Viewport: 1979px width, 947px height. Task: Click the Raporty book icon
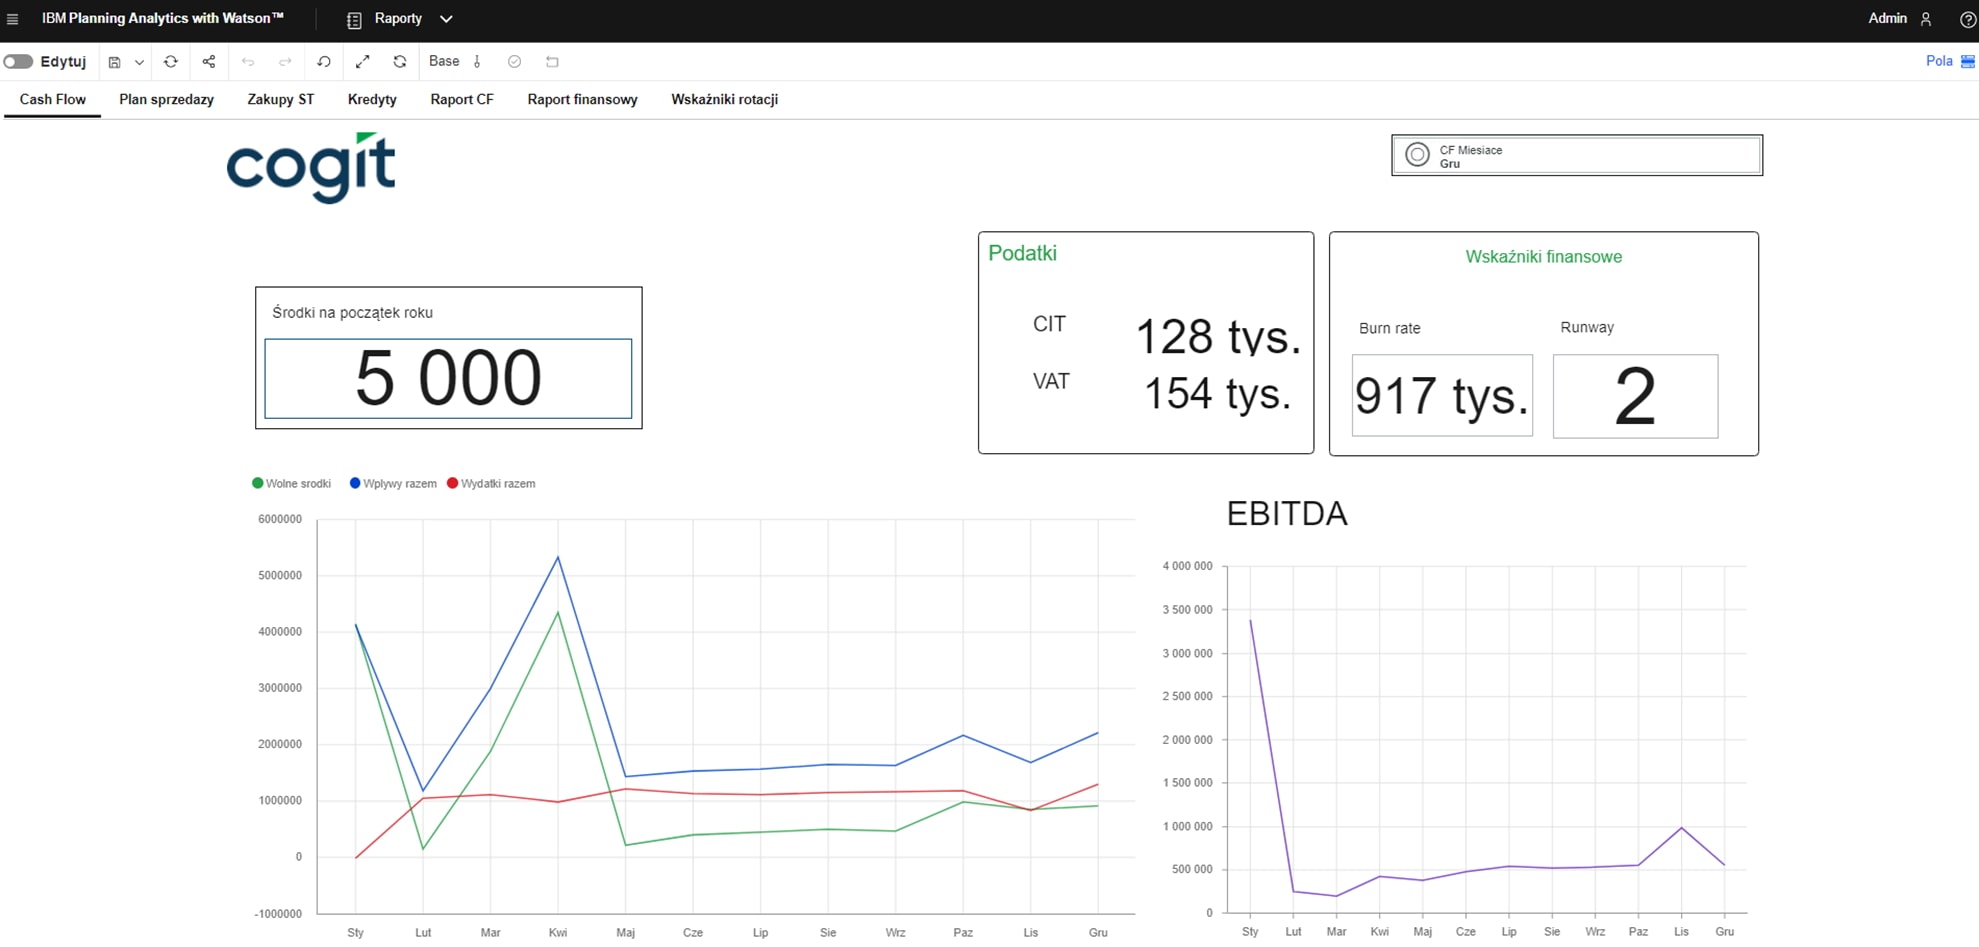pos(354,20)
